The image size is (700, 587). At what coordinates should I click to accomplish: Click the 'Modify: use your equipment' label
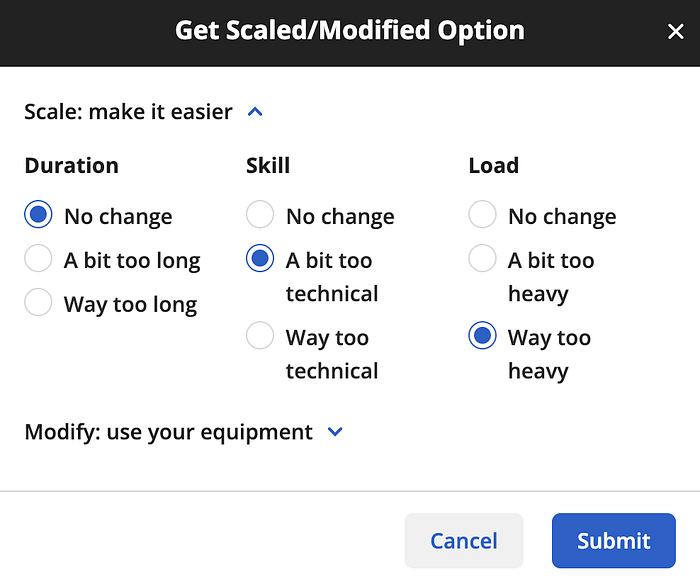point(168,432)
